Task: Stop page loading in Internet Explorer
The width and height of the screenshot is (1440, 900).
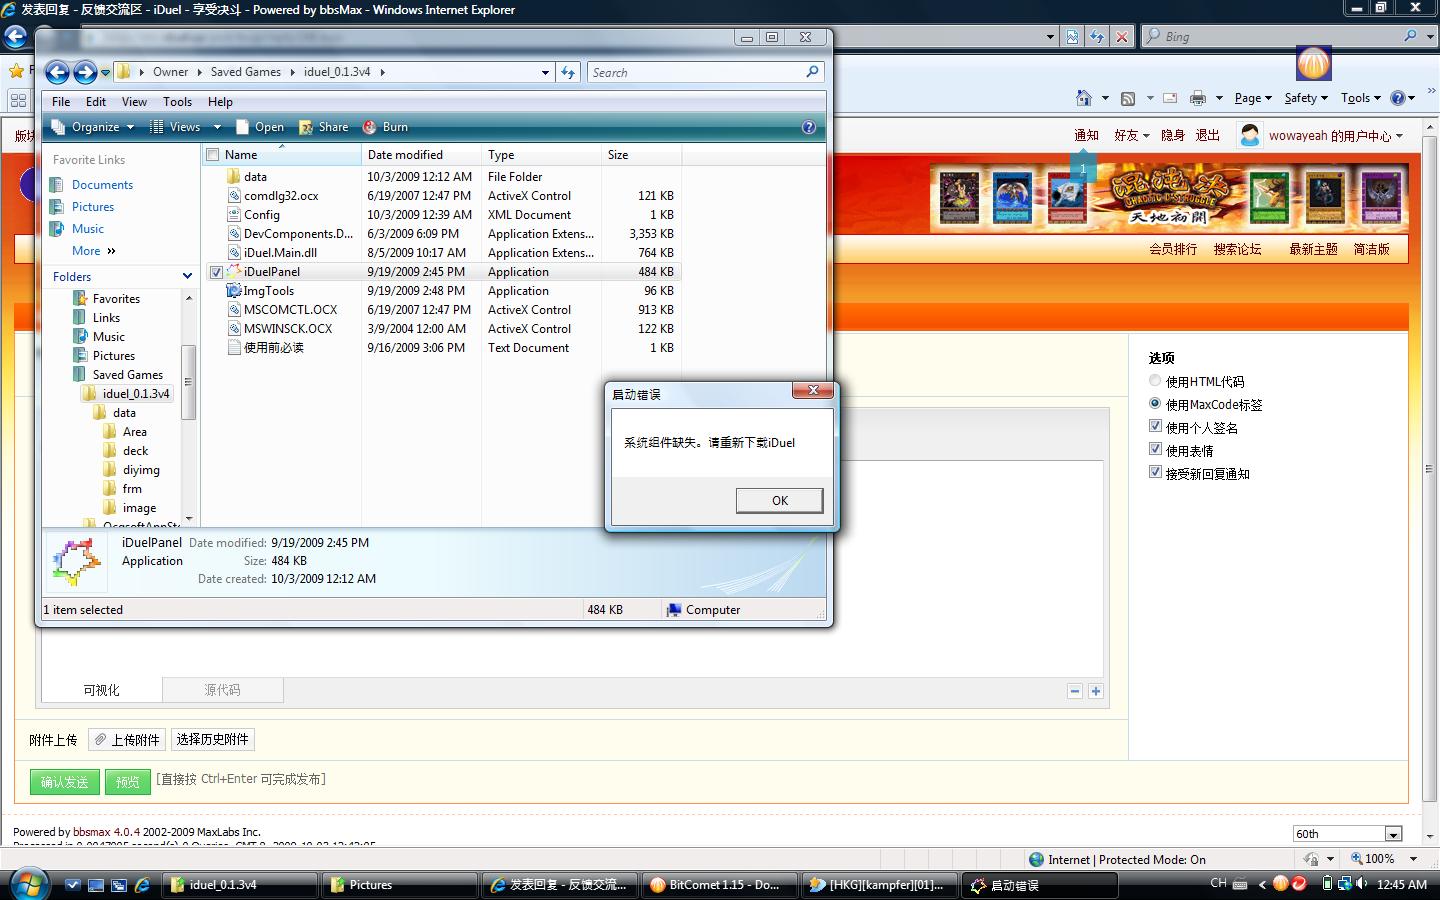Action: point(1122,36)
